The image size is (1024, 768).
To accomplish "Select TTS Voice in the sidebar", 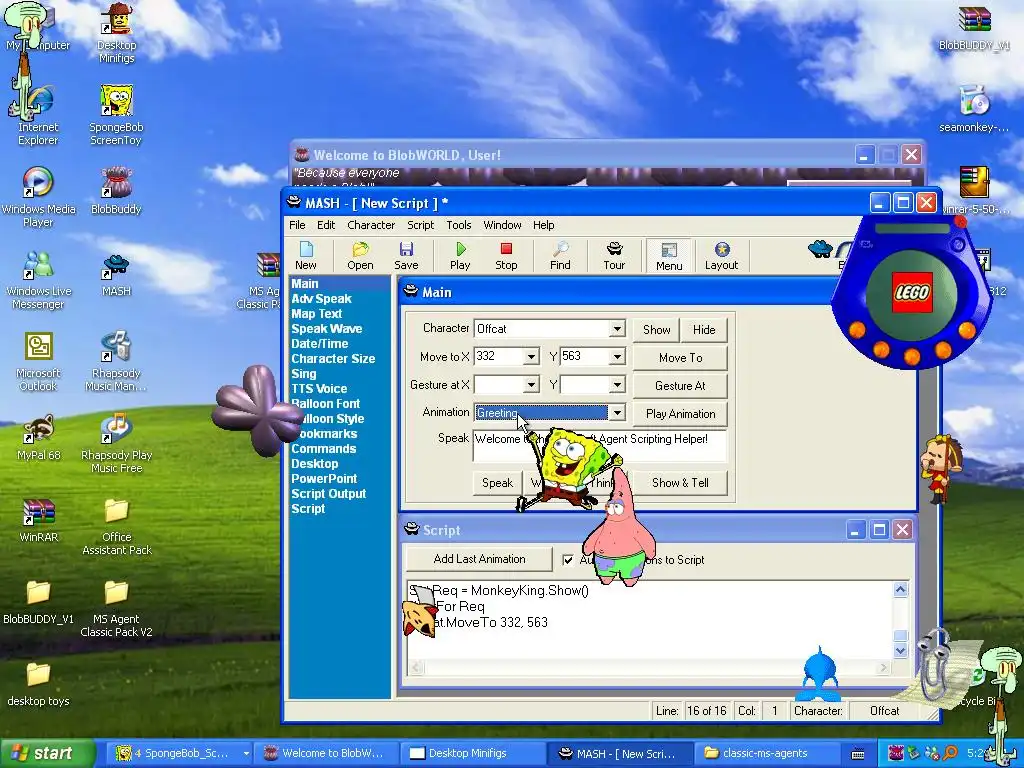I will [319, 389].
